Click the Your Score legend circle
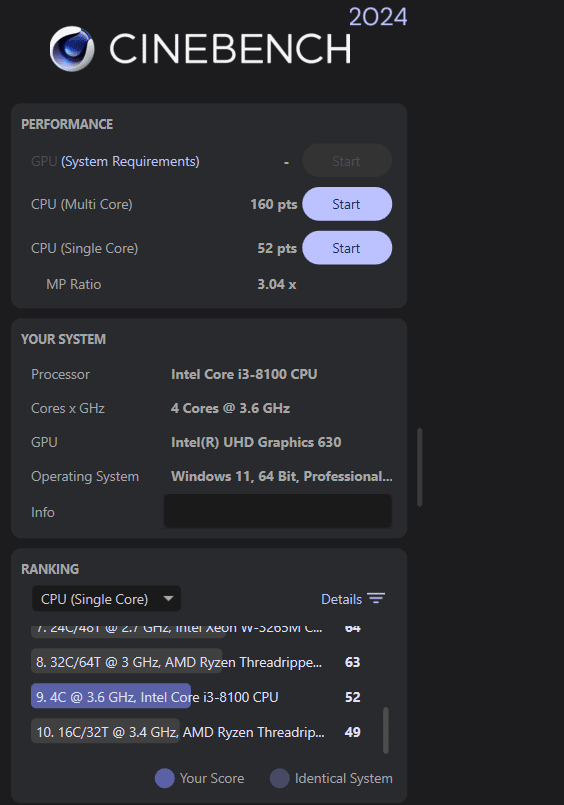Image resolution: width=564 pixels, height=805 pixels. [165, 778]
